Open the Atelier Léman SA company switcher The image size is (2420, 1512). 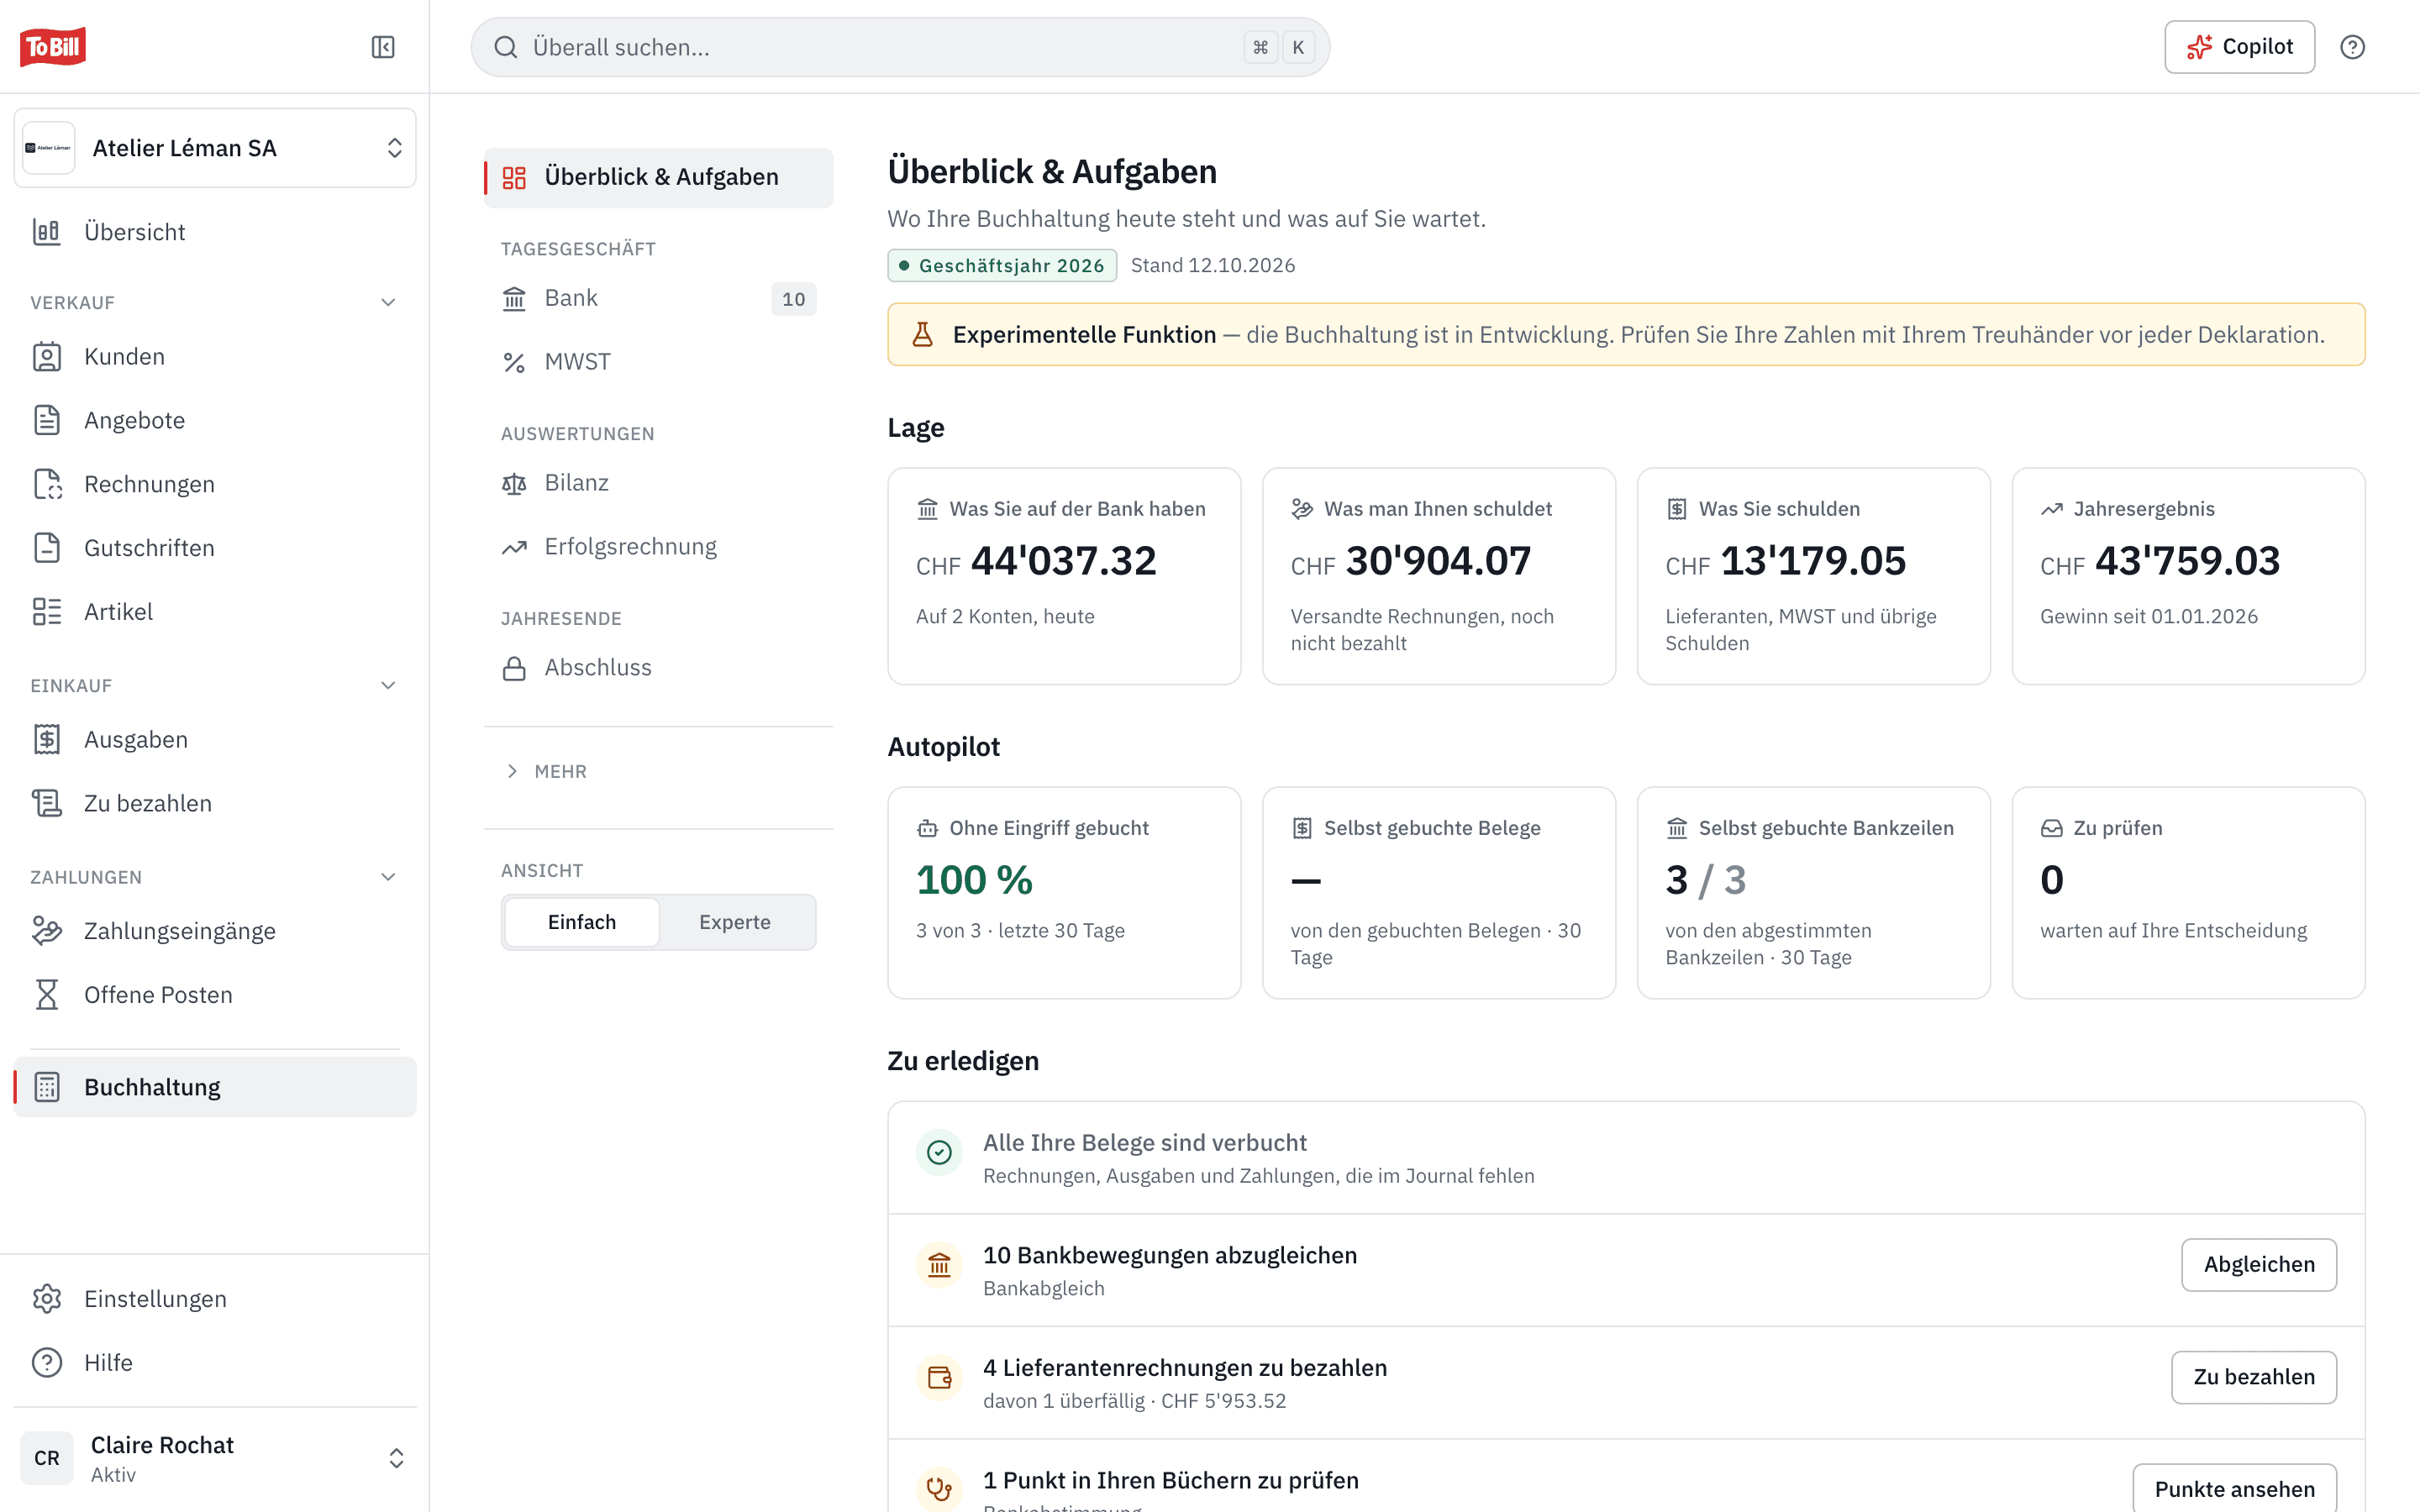pyautogui.click(x=215, y=148)
